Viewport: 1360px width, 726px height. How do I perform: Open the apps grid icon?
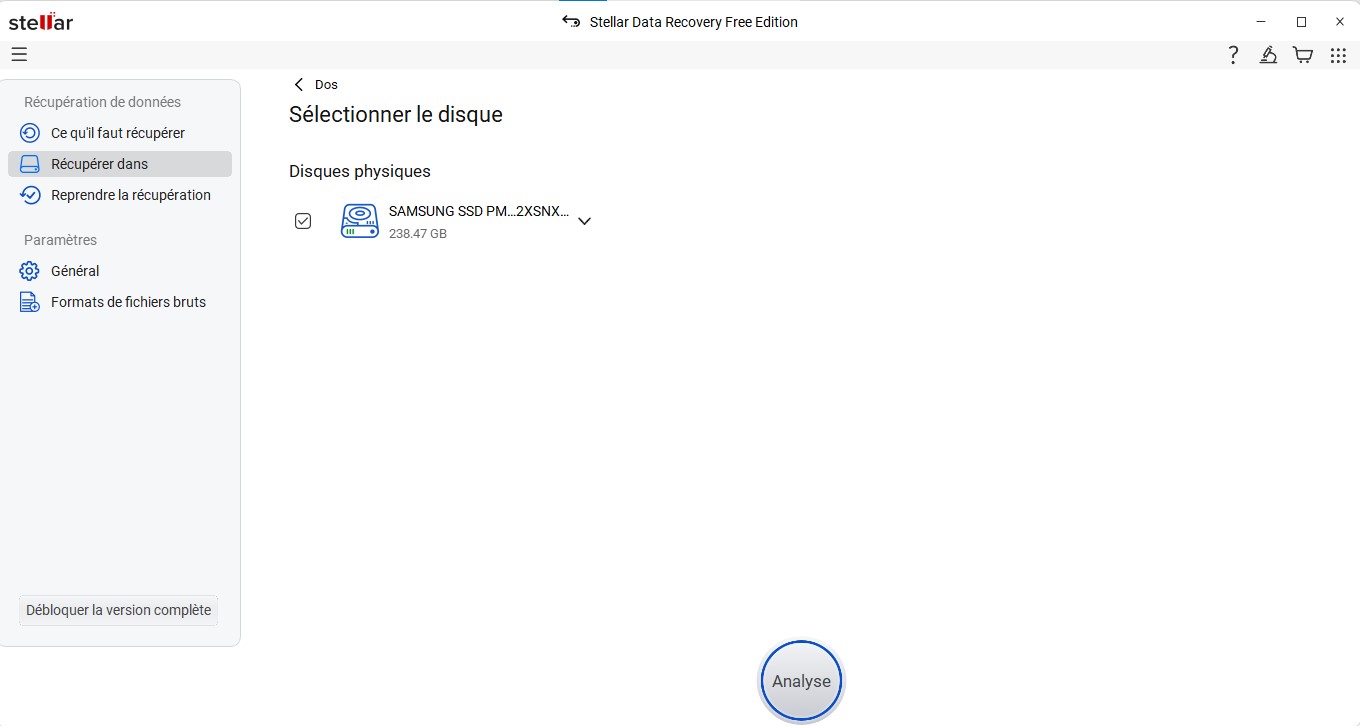tap(1338, 56)
